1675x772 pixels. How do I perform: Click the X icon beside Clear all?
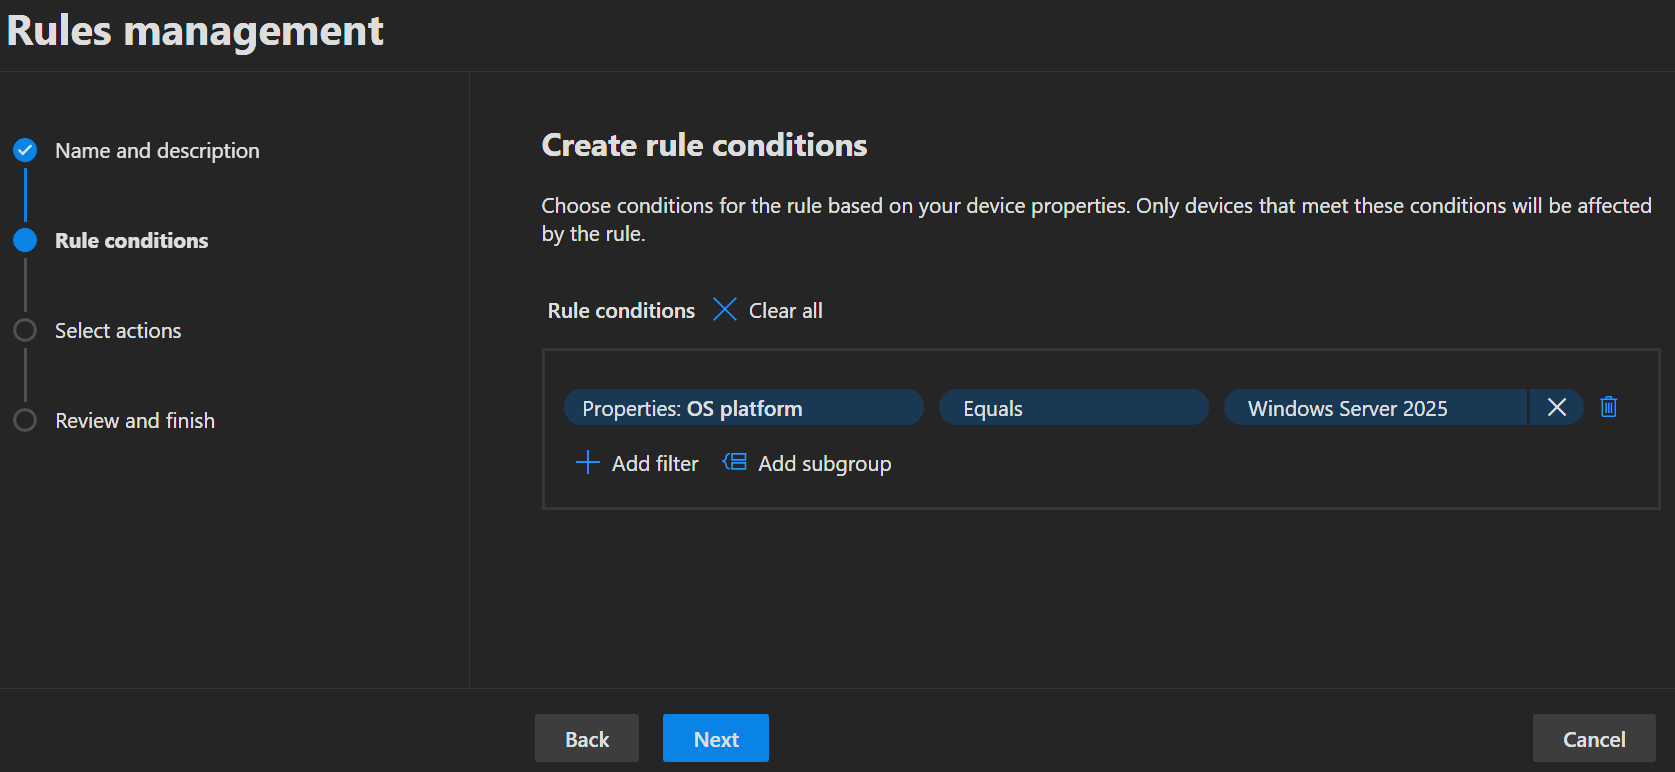pos(724,310)
